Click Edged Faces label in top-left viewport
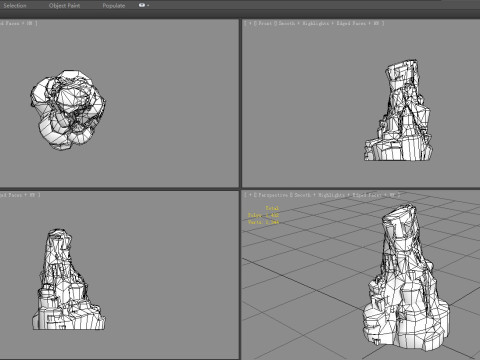This screenshot has width=480, height=360. click(10, 23)
